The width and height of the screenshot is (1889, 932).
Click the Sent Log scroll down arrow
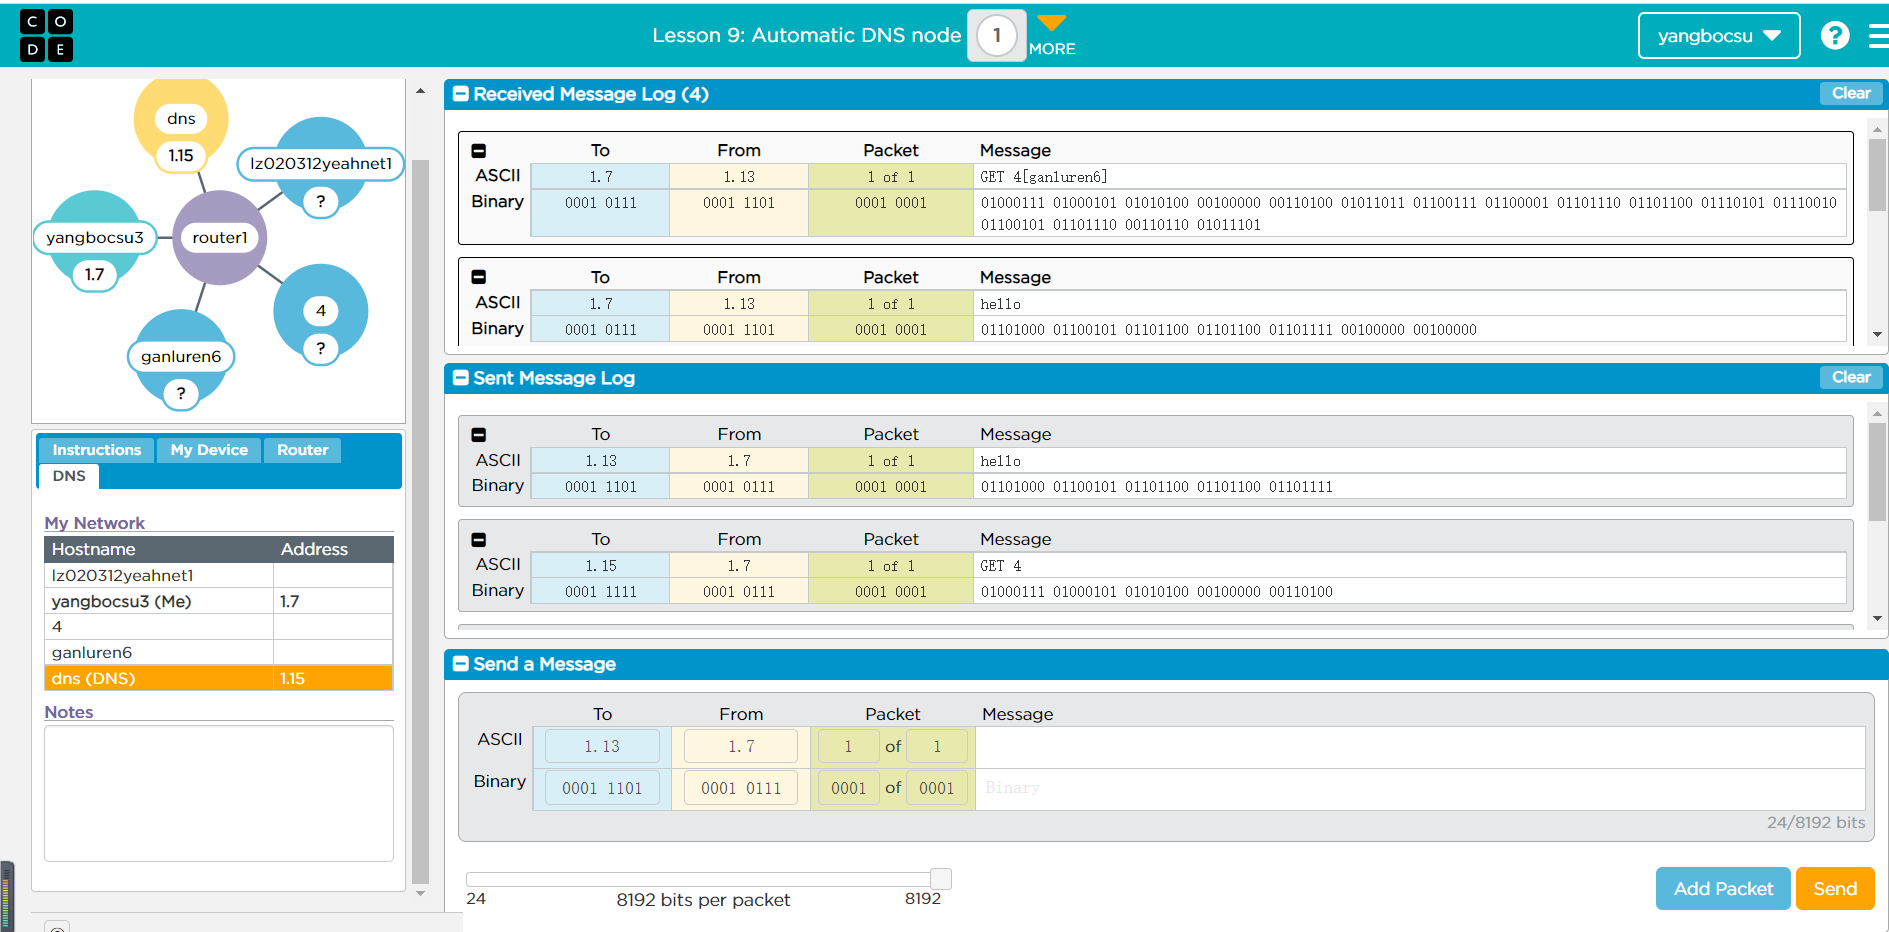[1877, 618]
